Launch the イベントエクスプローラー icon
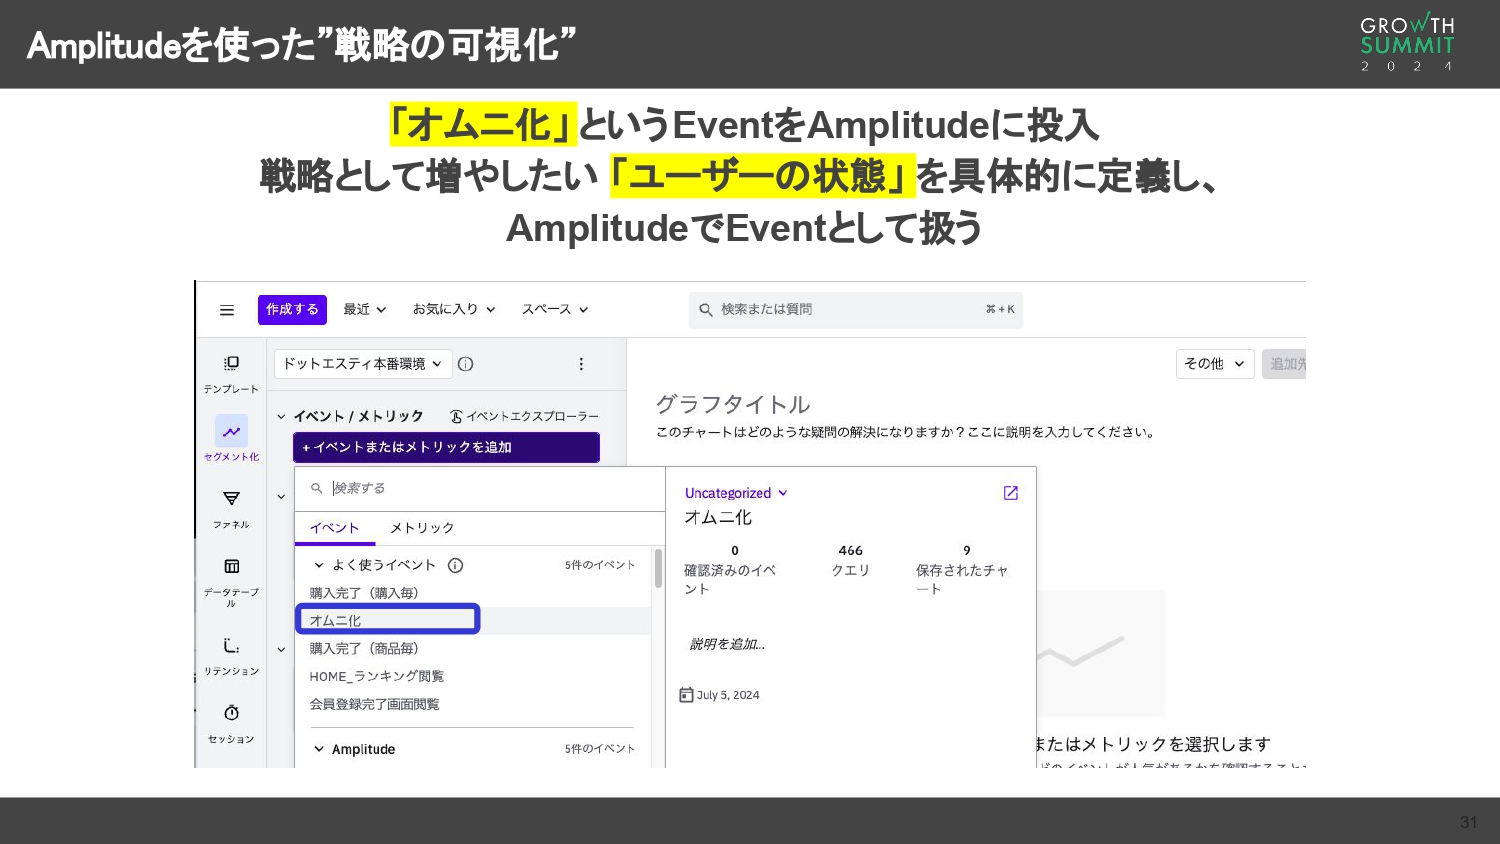The image size is (1500, 844). 455,416
